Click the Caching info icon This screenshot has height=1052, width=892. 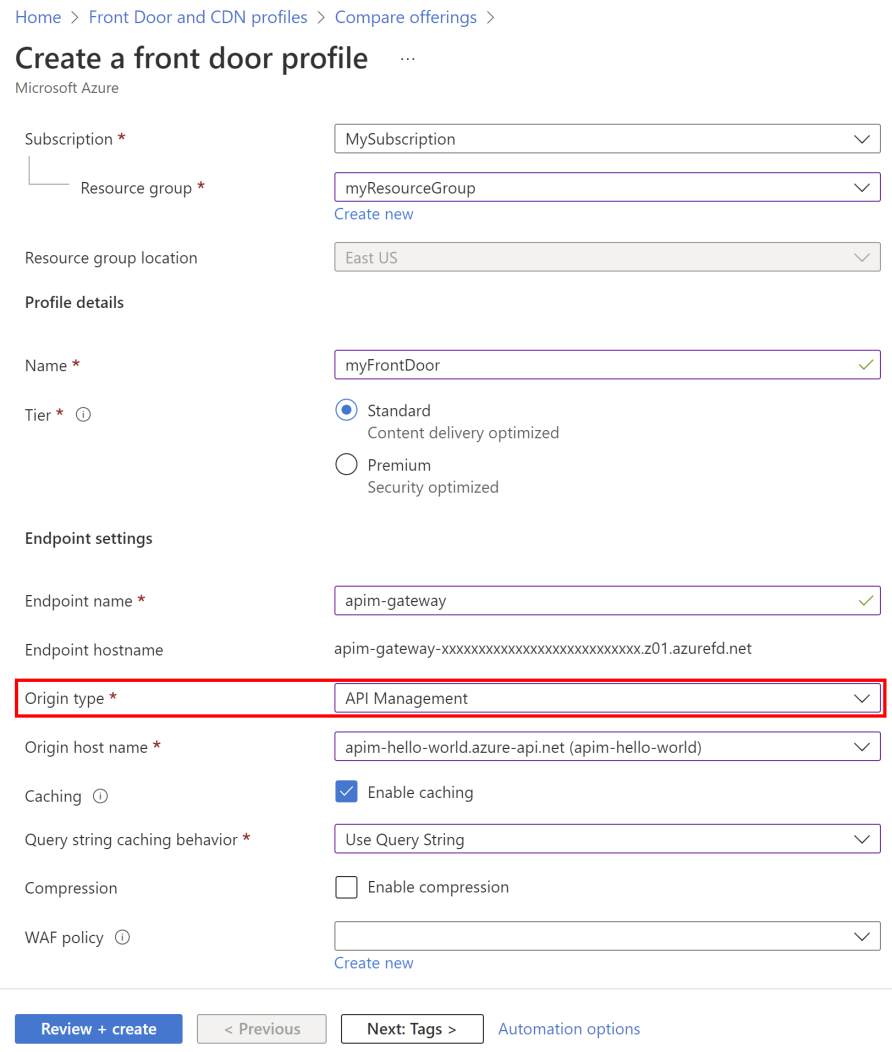point(100,797)
